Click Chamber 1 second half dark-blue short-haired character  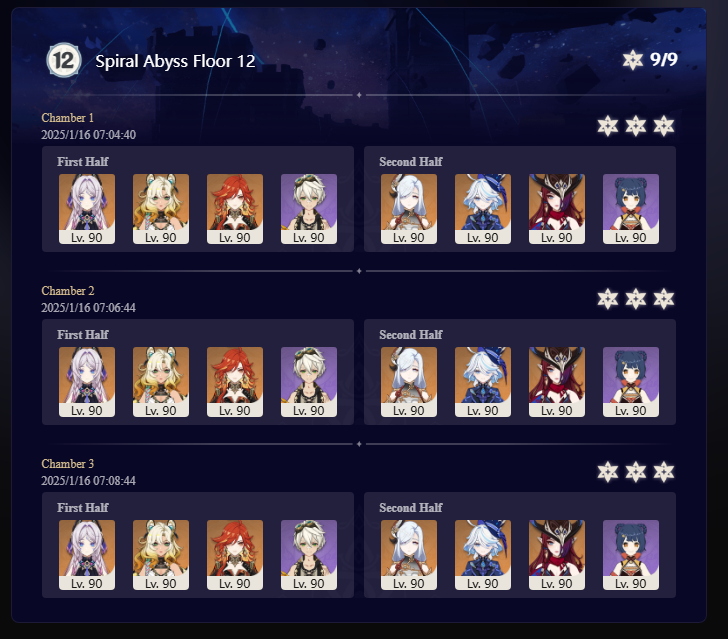pos(631,209)
